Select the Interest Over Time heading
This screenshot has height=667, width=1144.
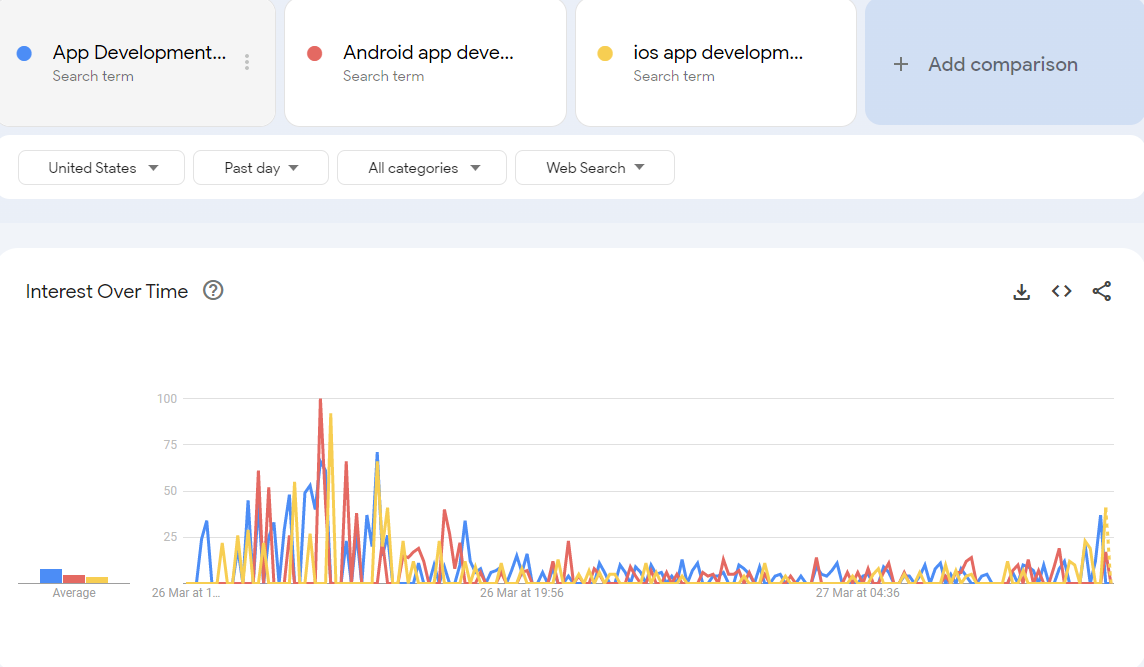click(x=107, y=291)
